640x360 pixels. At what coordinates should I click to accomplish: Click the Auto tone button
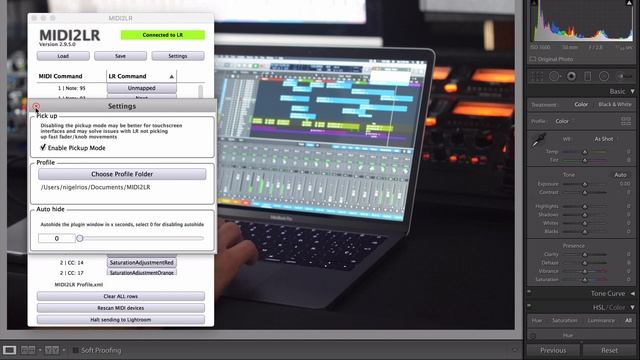point(620,175)
